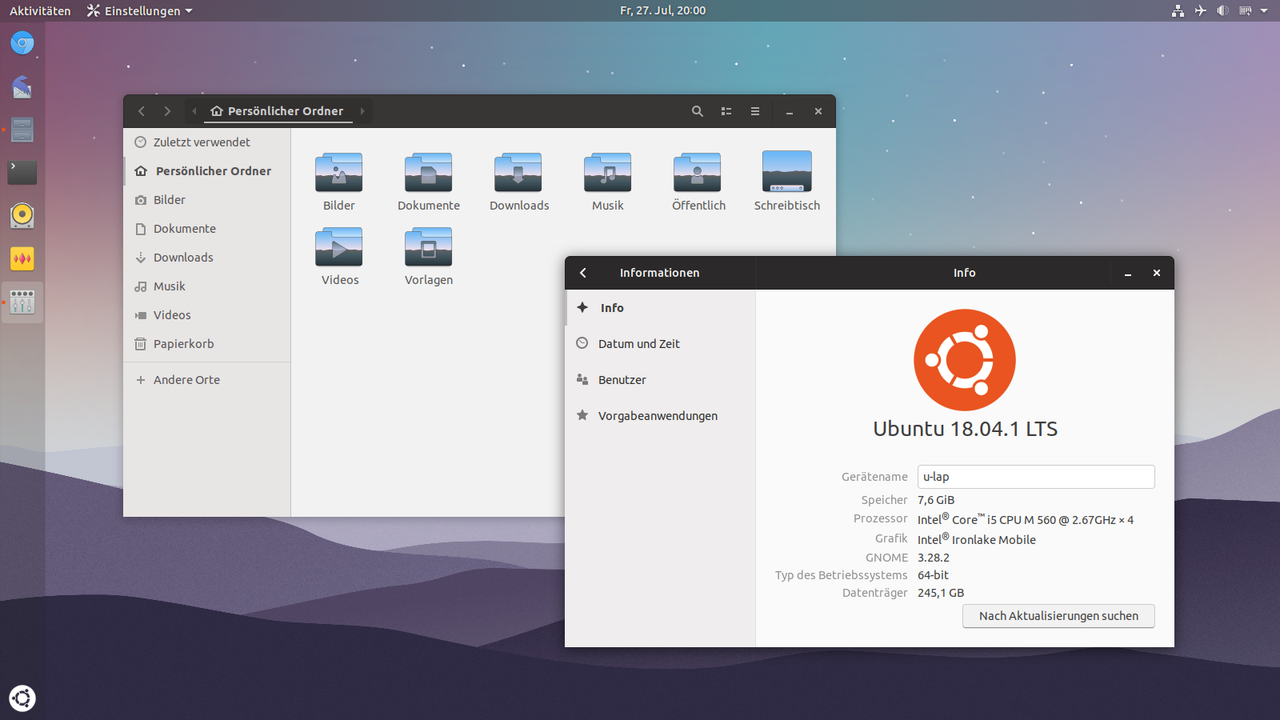Open the Bilder folder icon
1280x720 pixels.
coord(339,173)
